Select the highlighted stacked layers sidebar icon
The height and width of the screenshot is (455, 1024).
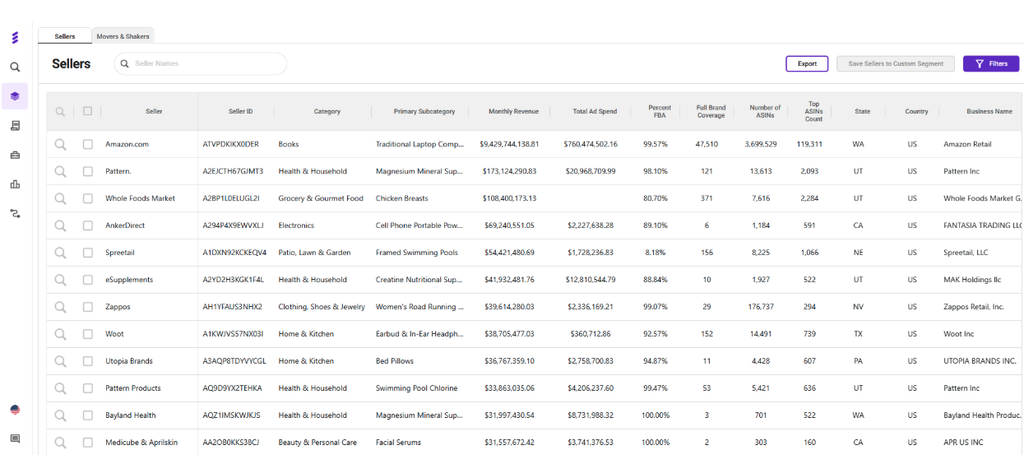click(15, 96)
